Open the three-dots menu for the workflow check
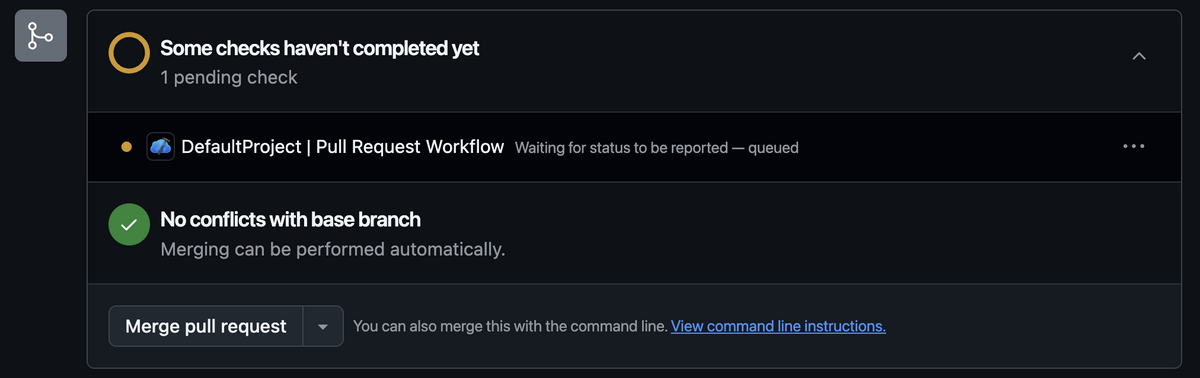Viewport: 1200px width, 378px height. point(1133,146)
